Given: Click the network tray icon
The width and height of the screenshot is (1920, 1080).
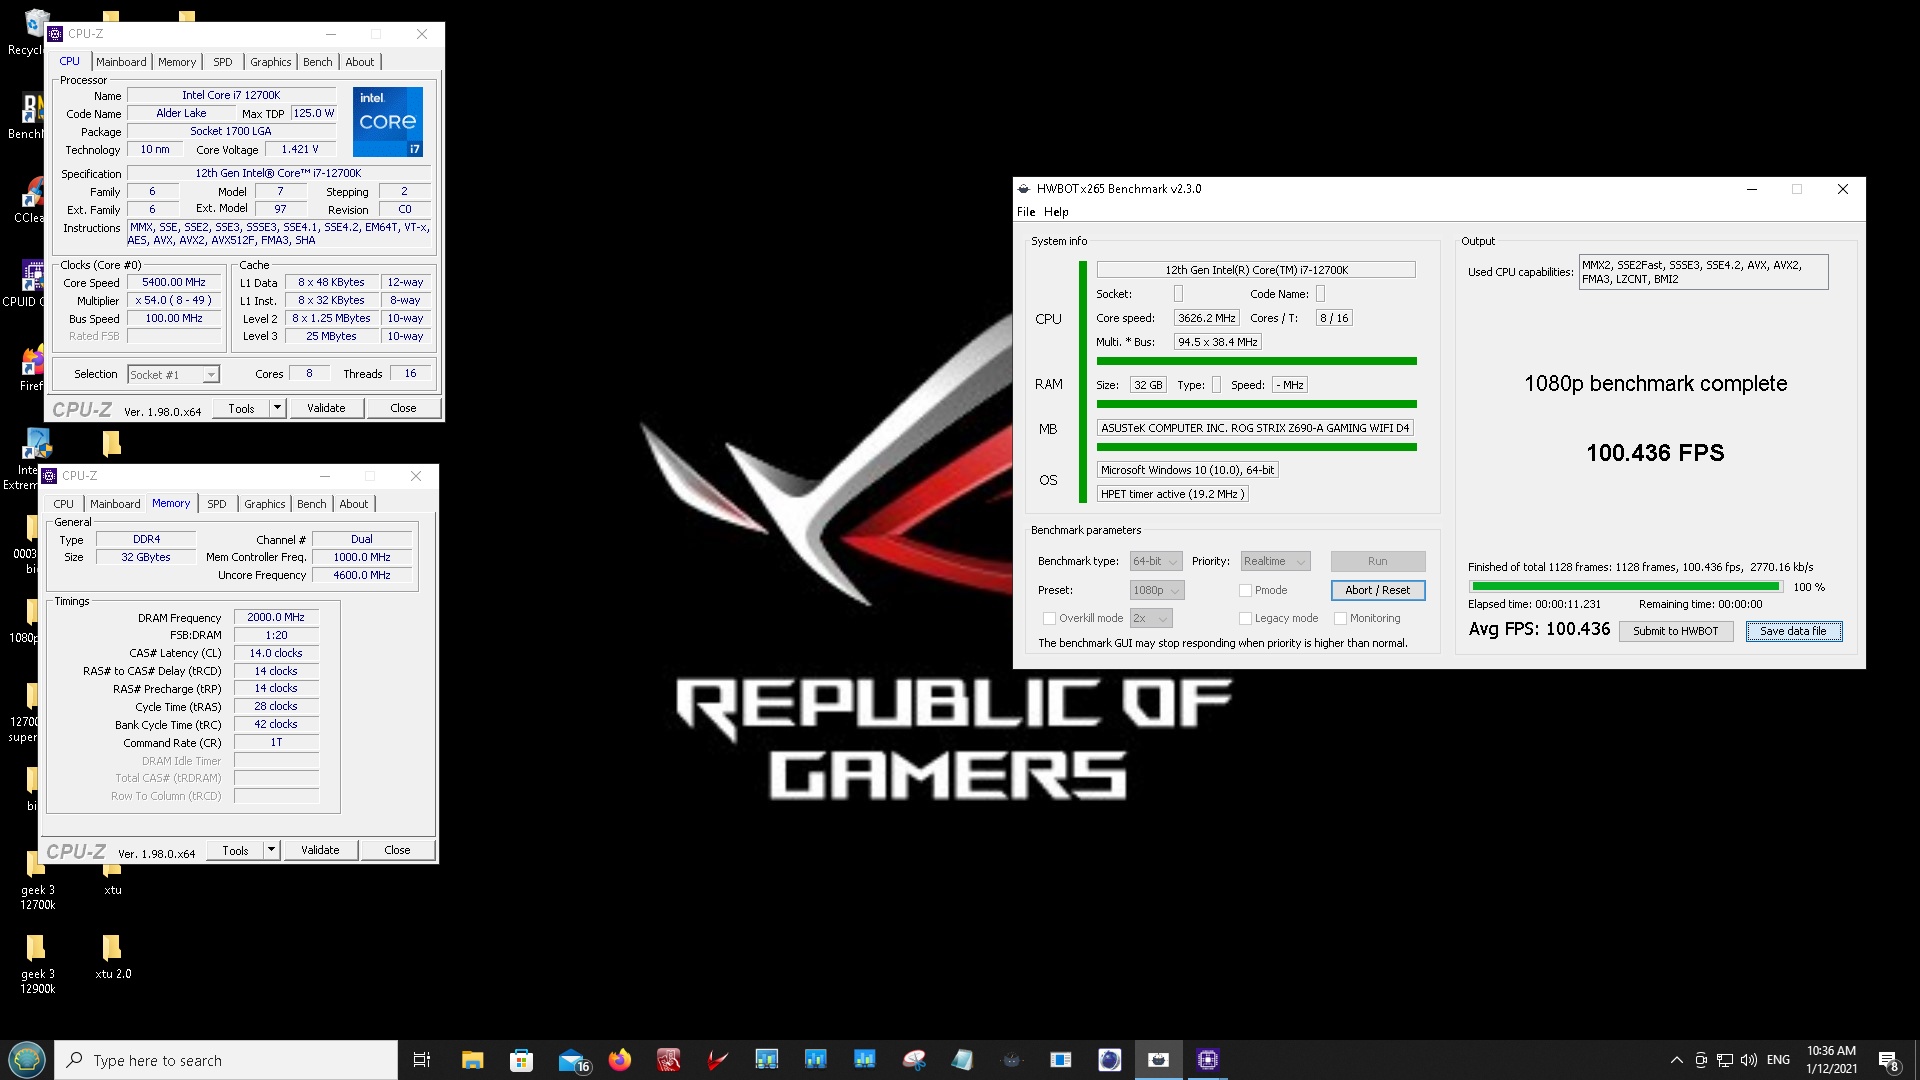Looking at the screenshot, I should pyautogui.click(x=1725, y=1060).
